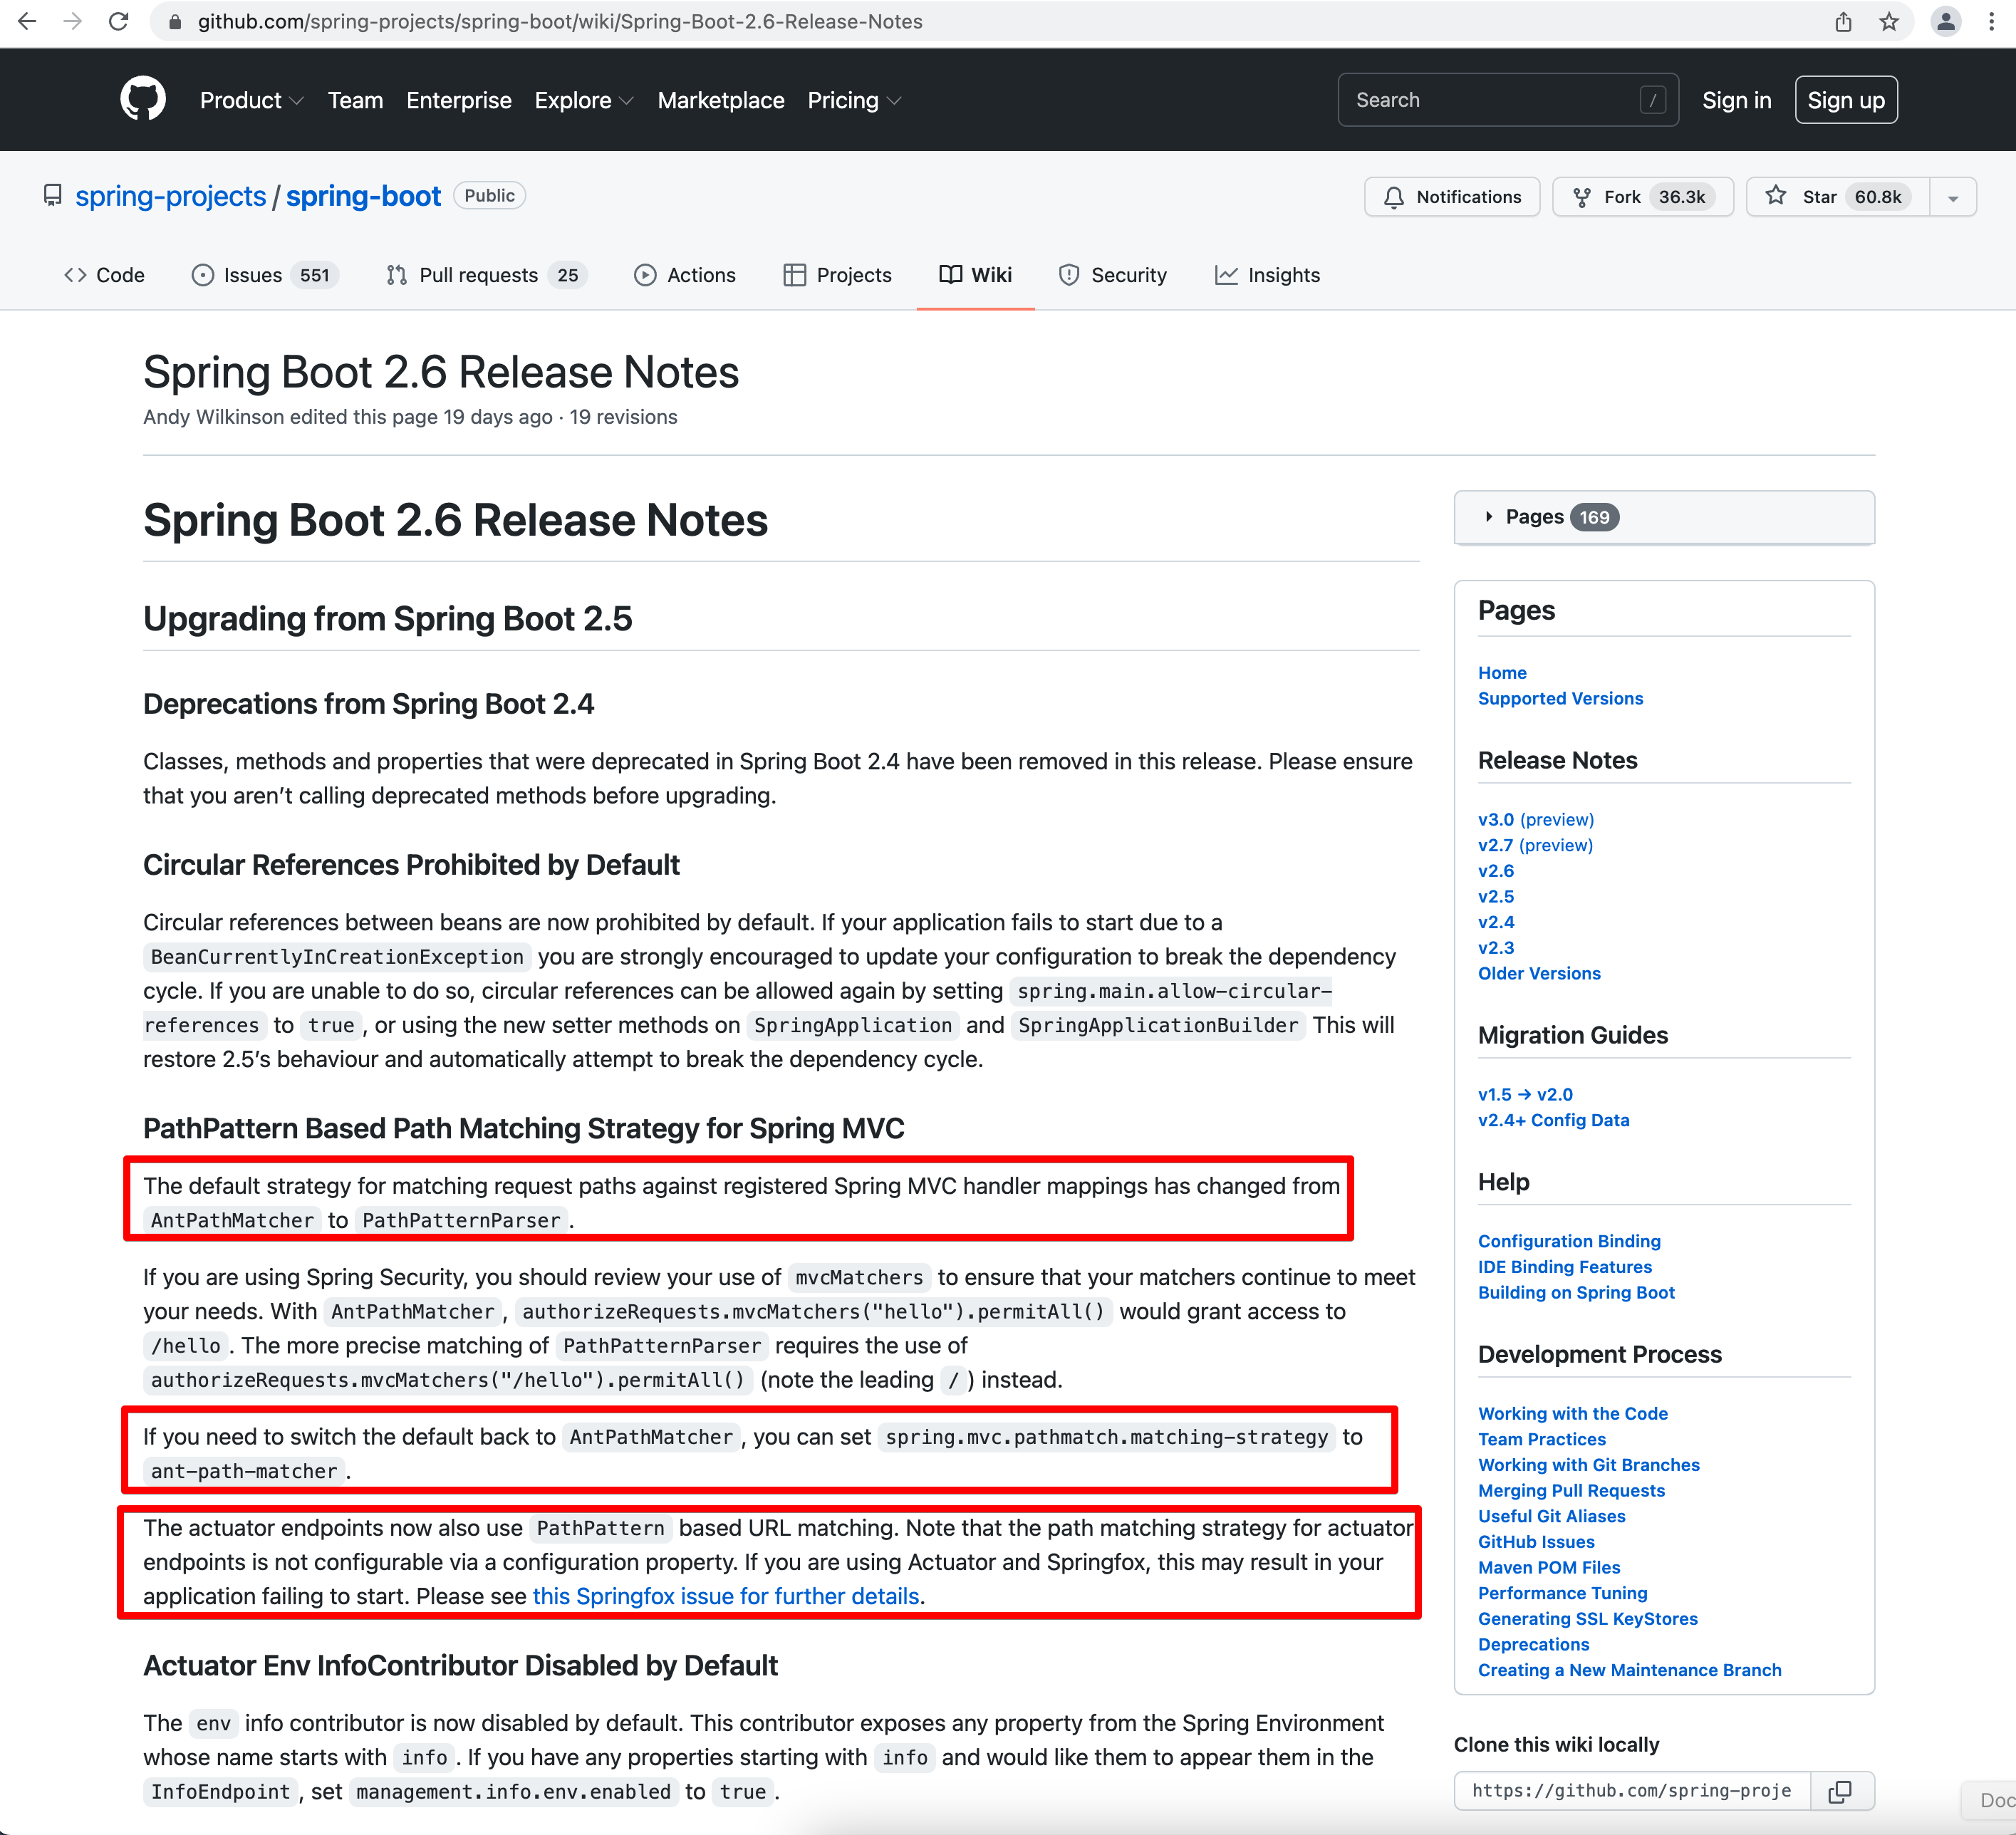The width and height of the screenshot is (2016, 1835).
Task: Bookmark the page using the address bar star
Action: pyautogui.click(x=1890, y=21)
